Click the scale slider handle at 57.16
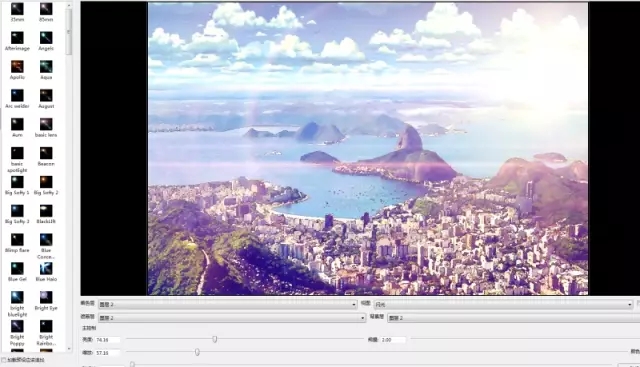This screenshot has height=367, width=640. [x=197, y=352]
